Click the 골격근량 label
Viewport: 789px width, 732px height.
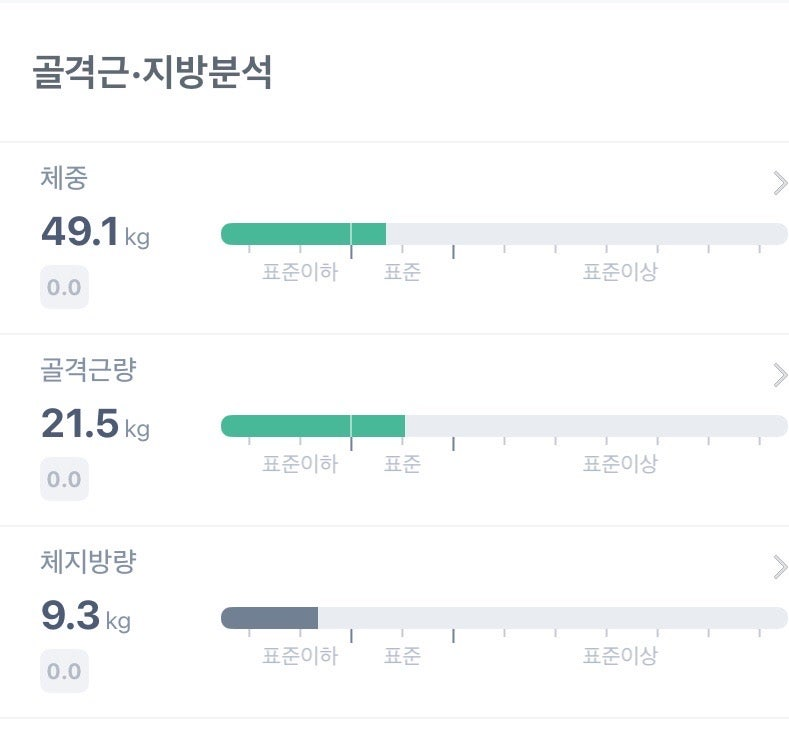coord(88,370)
